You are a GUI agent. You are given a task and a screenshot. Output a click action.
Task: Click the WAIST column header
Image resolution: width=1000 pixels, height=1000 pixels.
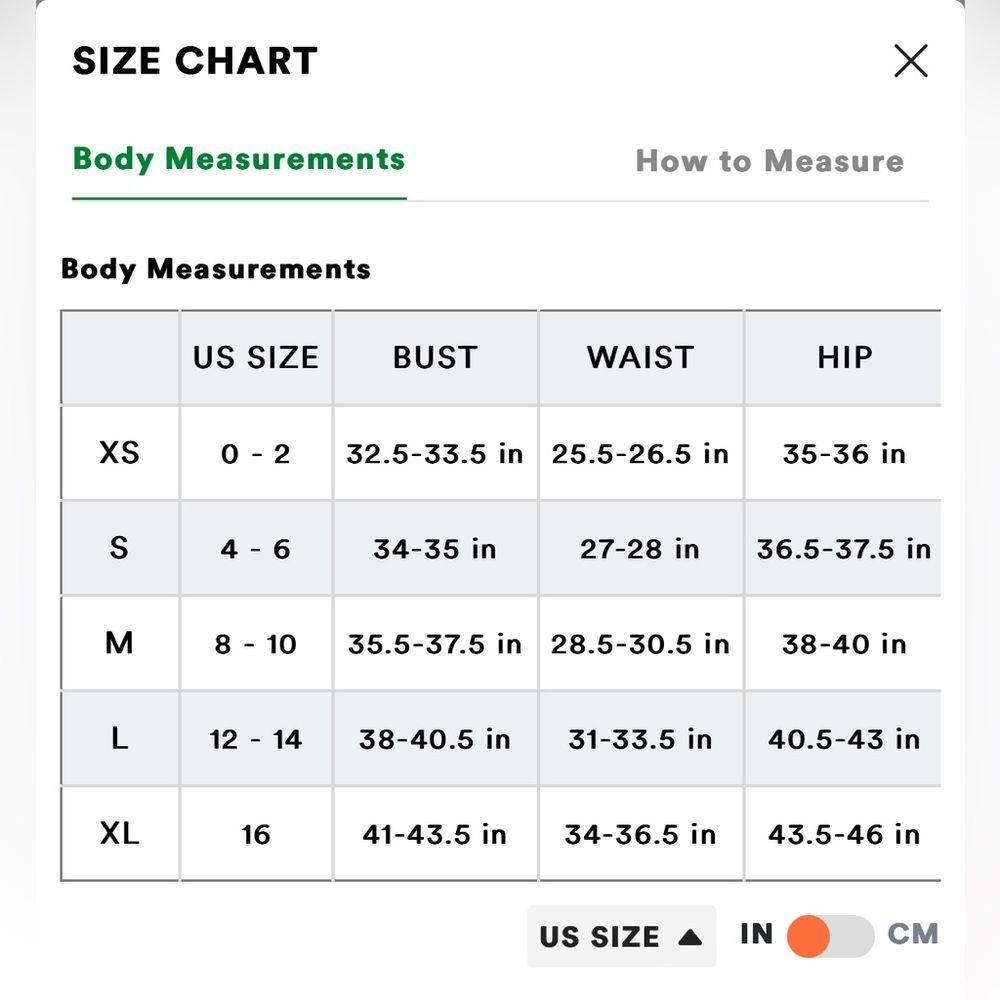tap(640, 357)
